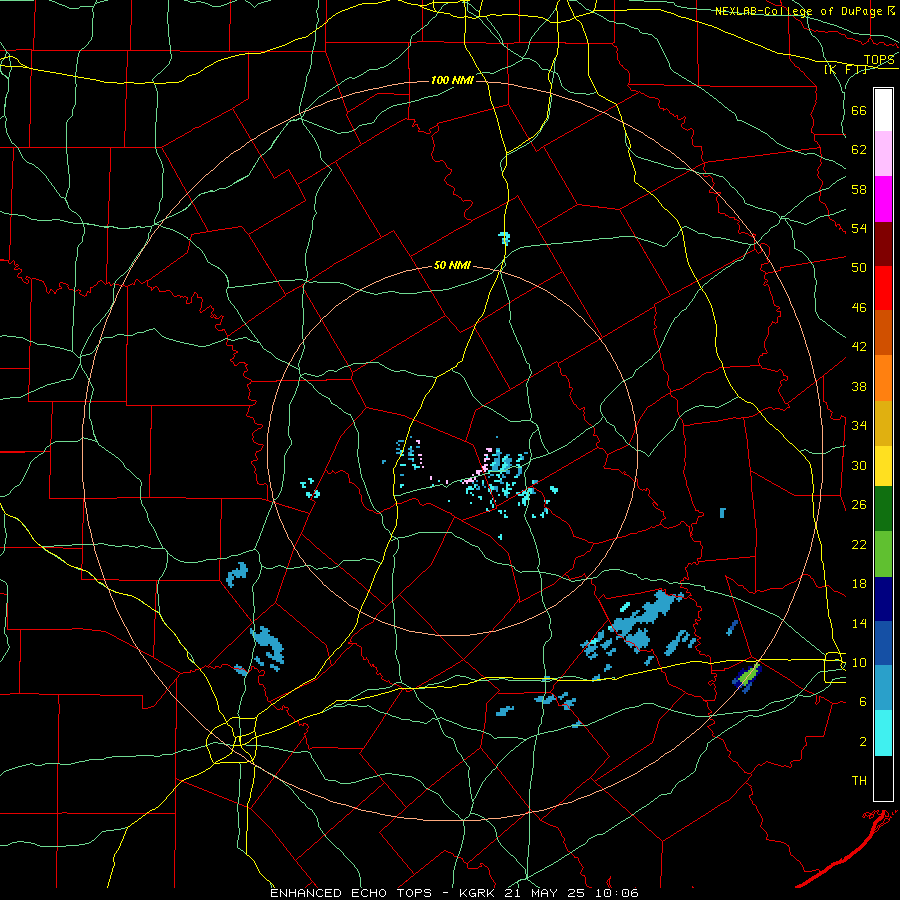Pick the dark orange legend swatch

883,332
